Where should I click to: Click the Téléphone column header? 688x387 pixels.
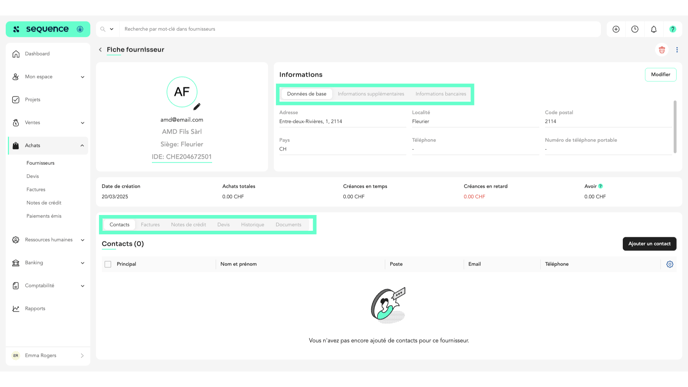(557, 264)
